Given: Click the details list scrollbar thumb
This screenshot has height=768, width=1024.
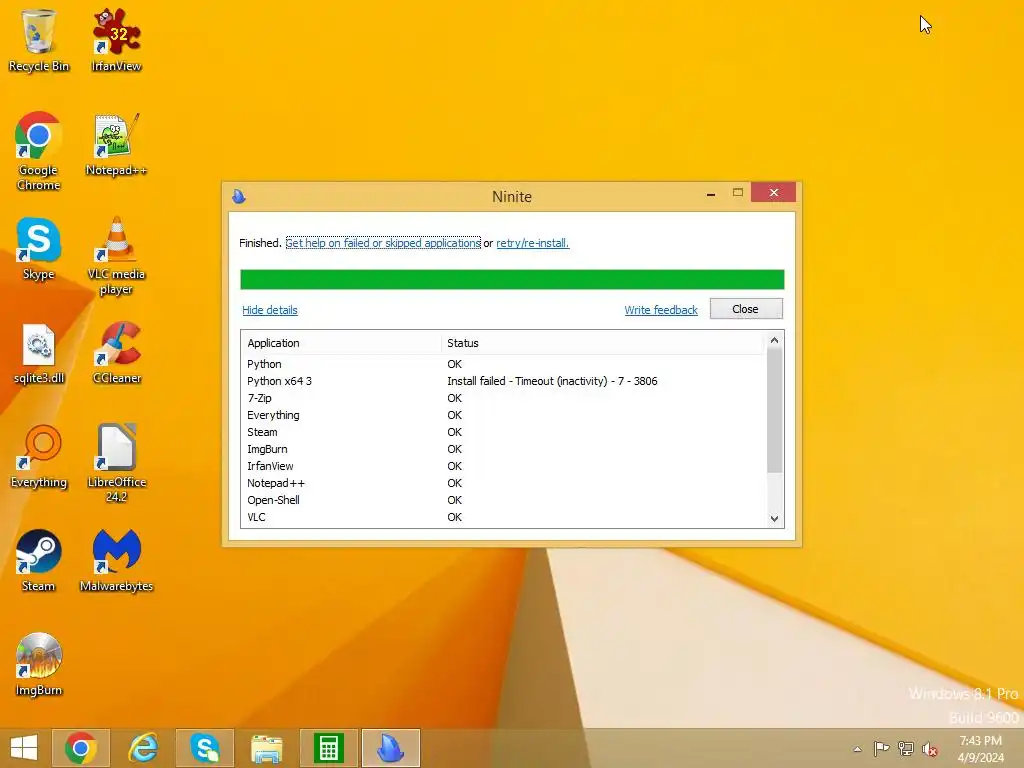Looking at the screenshot, I should tap(775, 410).
